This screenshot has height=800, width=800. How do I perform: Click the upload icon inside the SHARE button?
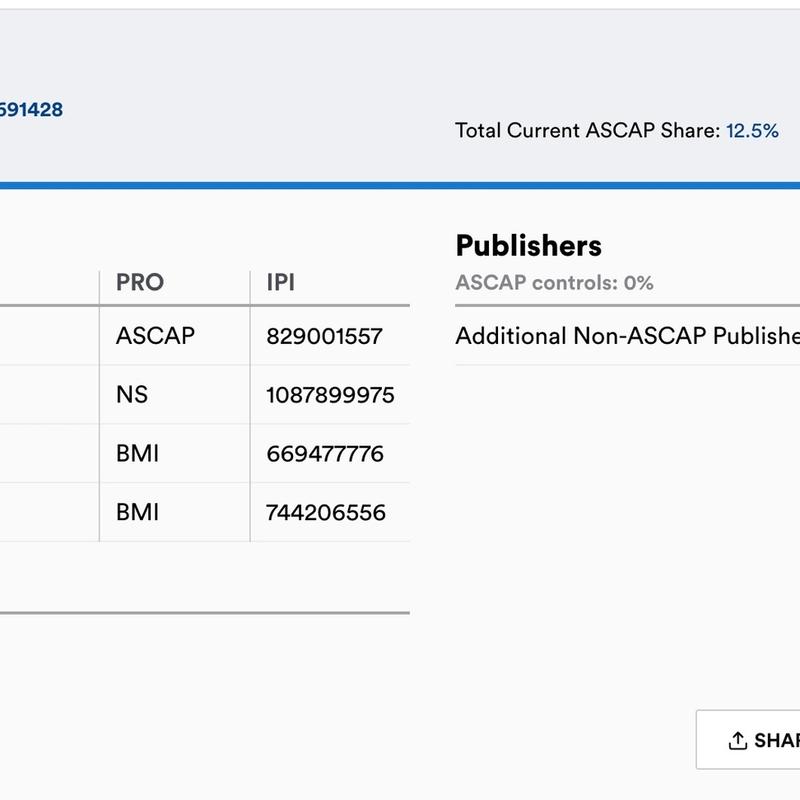[x=737, y=740]
